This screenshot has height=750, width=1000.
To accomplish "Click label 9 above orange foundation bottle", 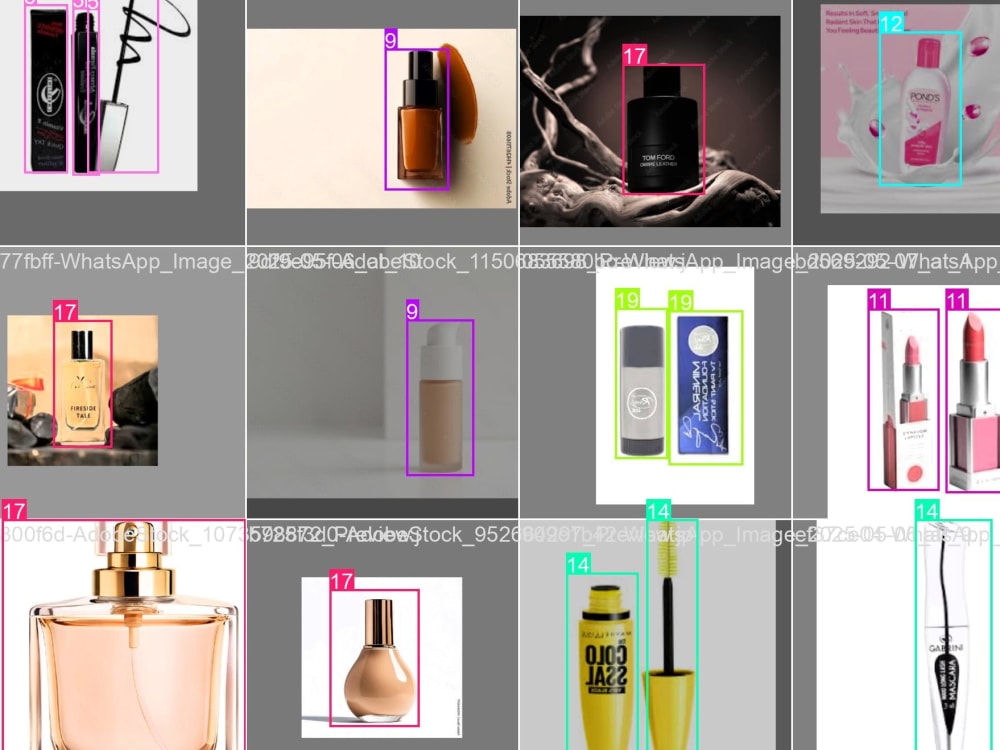I will point(391,40).
